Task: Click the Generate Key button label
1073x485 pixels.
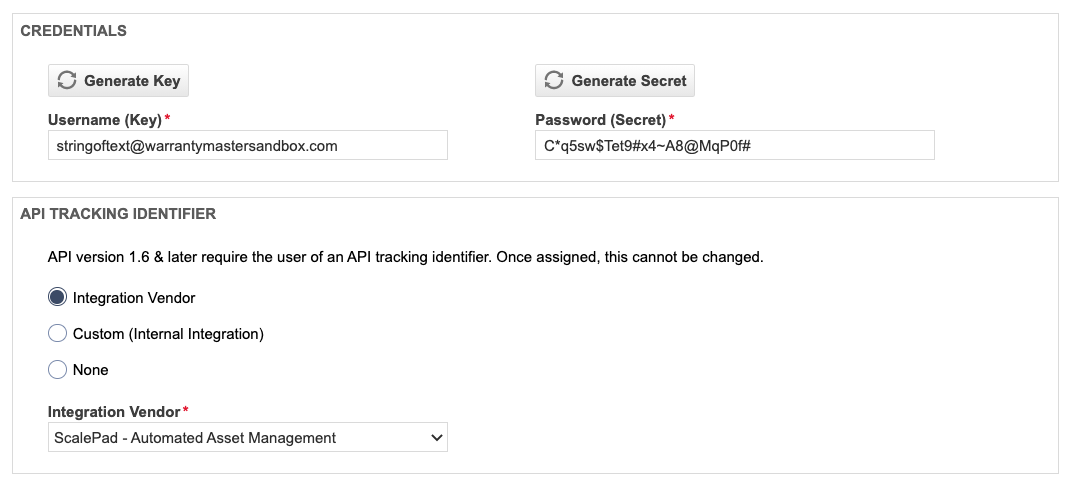Action: 132,81
